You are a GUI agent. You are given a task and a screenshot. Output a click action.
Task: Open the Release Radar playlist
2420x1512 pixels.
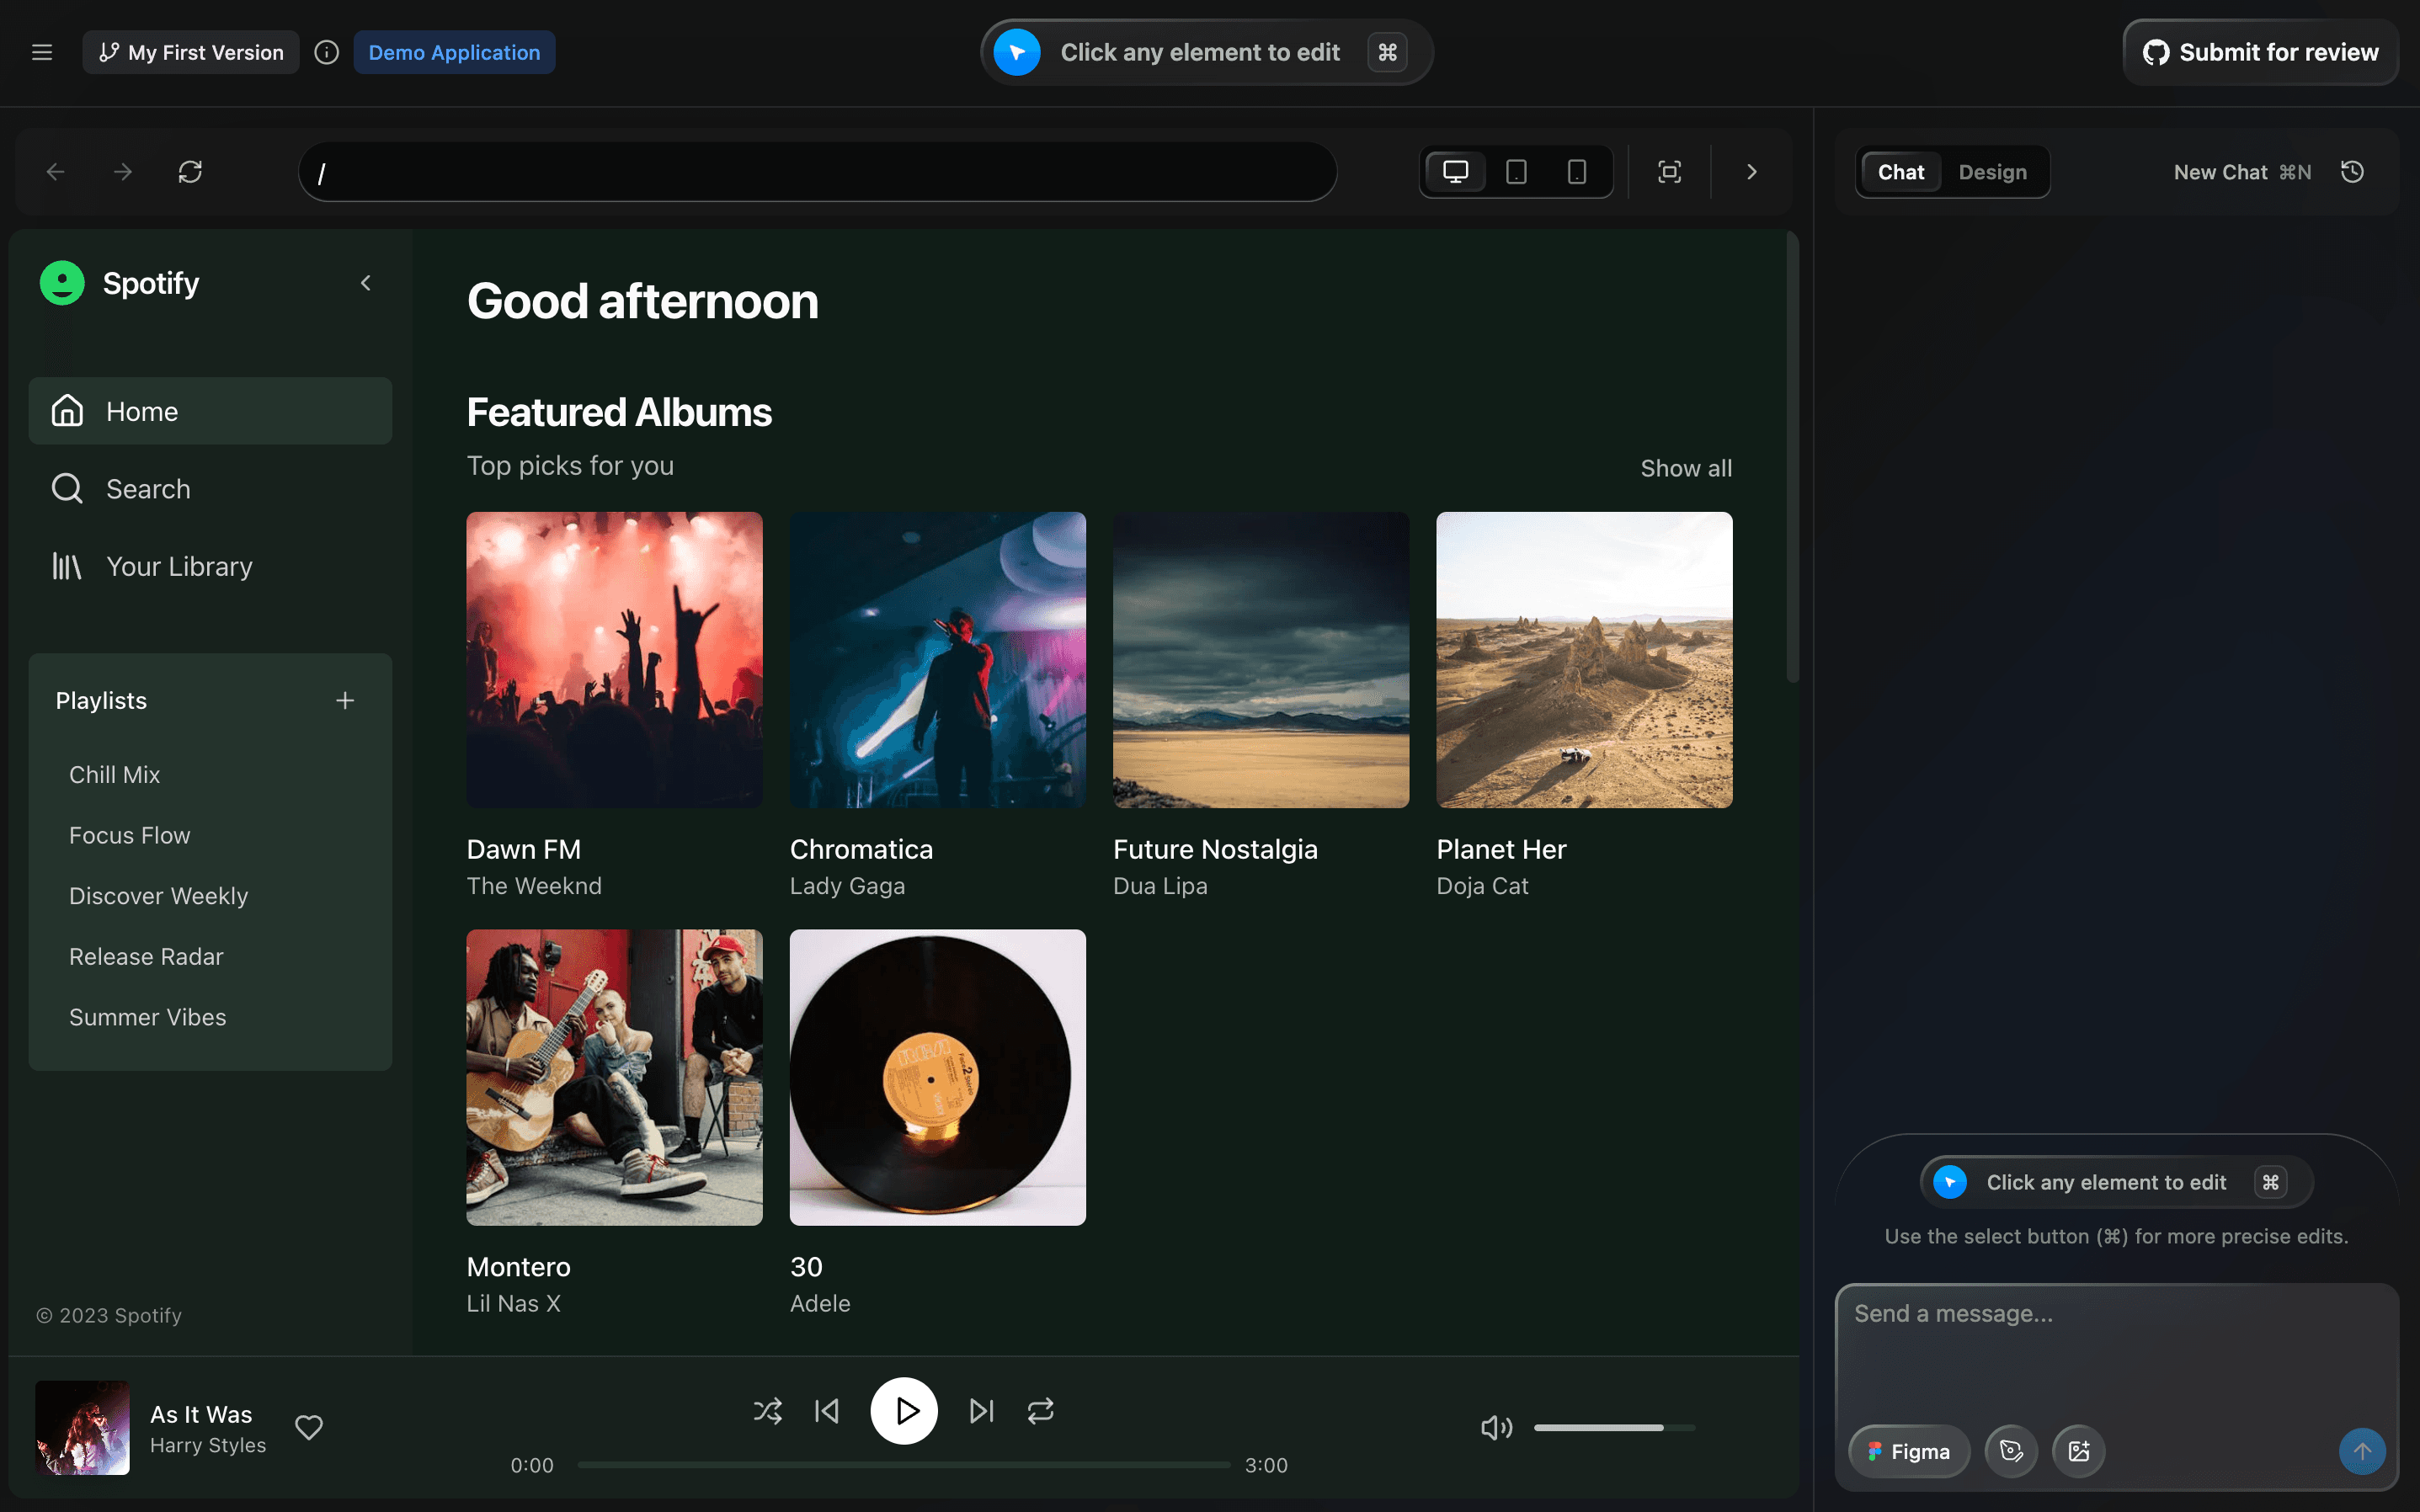[x=146, y=957]
